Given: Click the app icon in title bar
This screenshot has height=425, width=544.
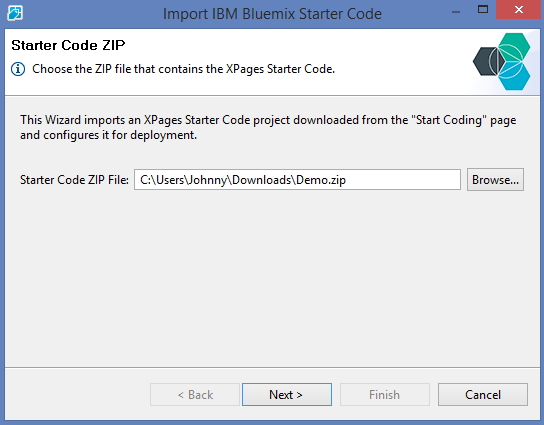Looking at the screenshot, I should [x=15, y=13].
